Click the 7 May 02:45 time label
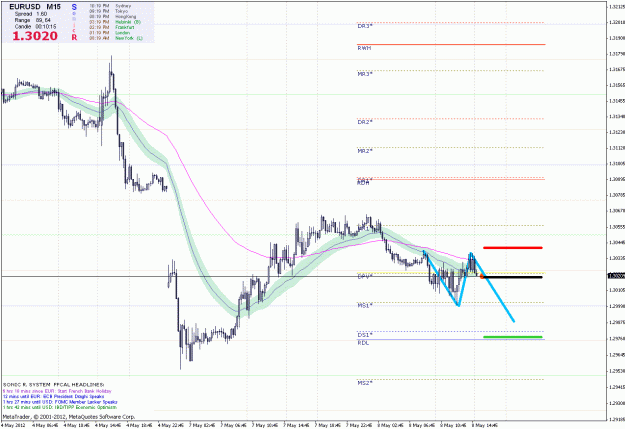625x429 pixels. coord(202,425)
